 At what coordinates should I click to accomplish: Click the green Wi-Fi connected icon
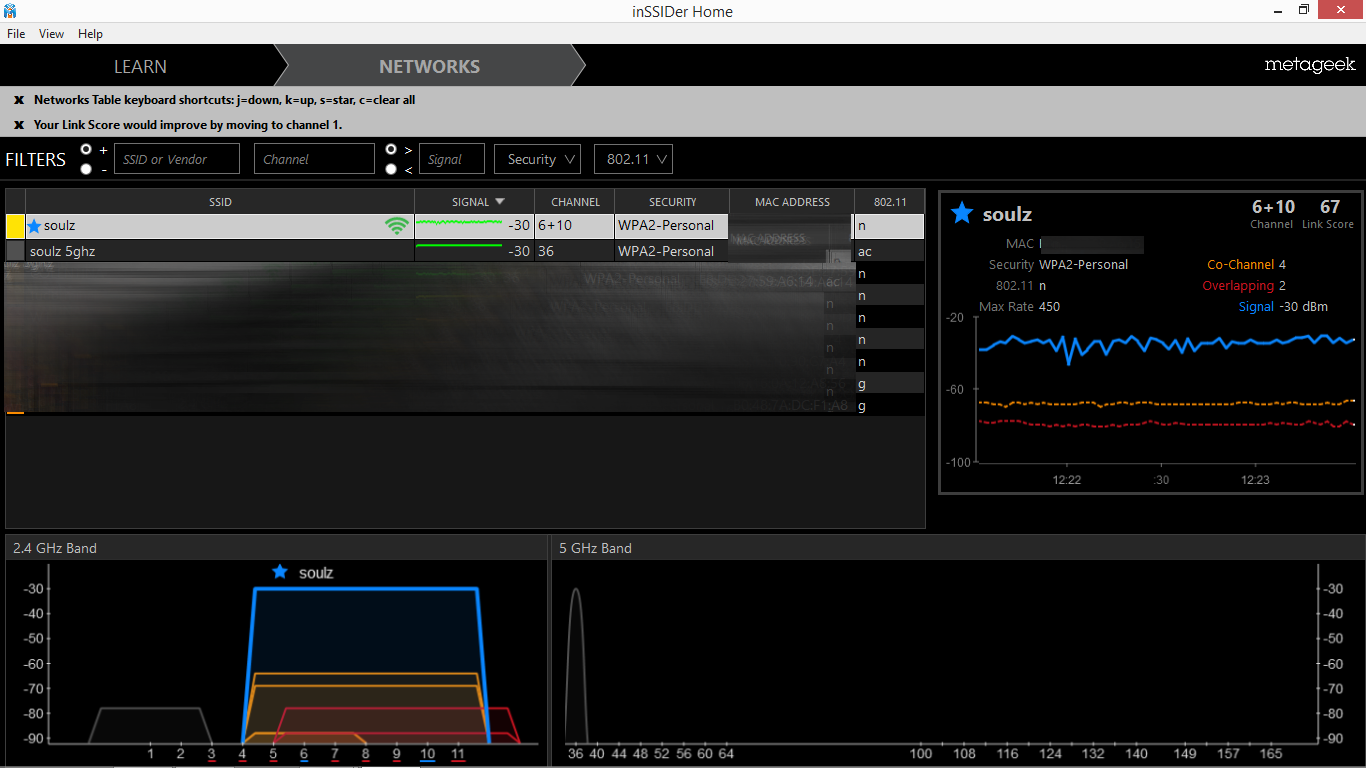(397, 226)
